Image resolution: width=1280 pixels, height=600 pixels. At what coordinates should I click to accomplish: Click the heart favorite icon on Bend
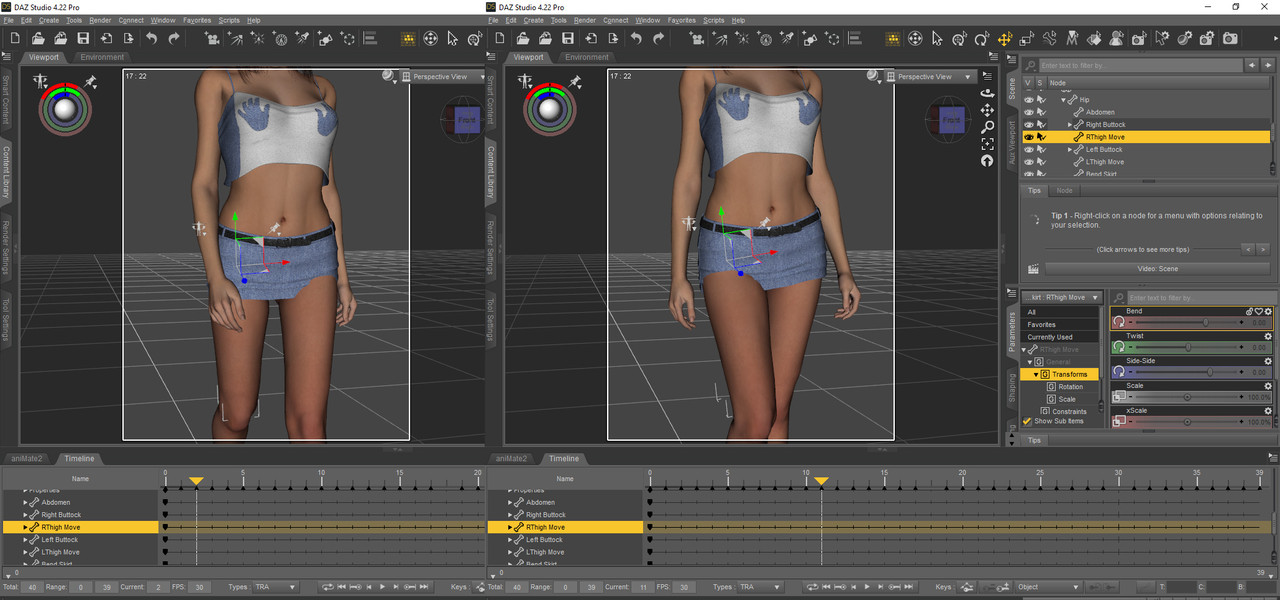(x=1259, y=312)
